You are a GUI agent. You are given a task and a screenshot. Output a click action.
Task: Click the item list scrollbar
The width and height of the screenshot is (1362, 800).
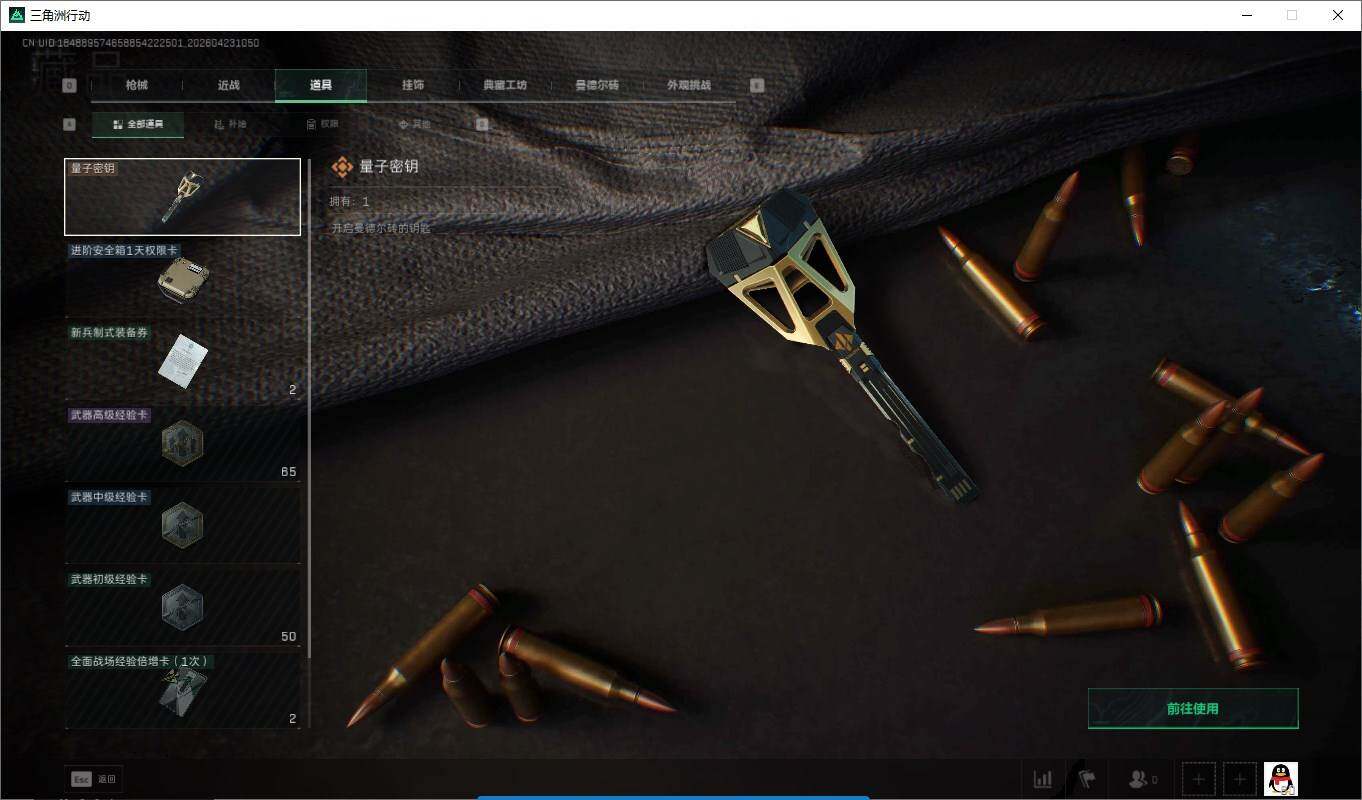pos(309,408)
